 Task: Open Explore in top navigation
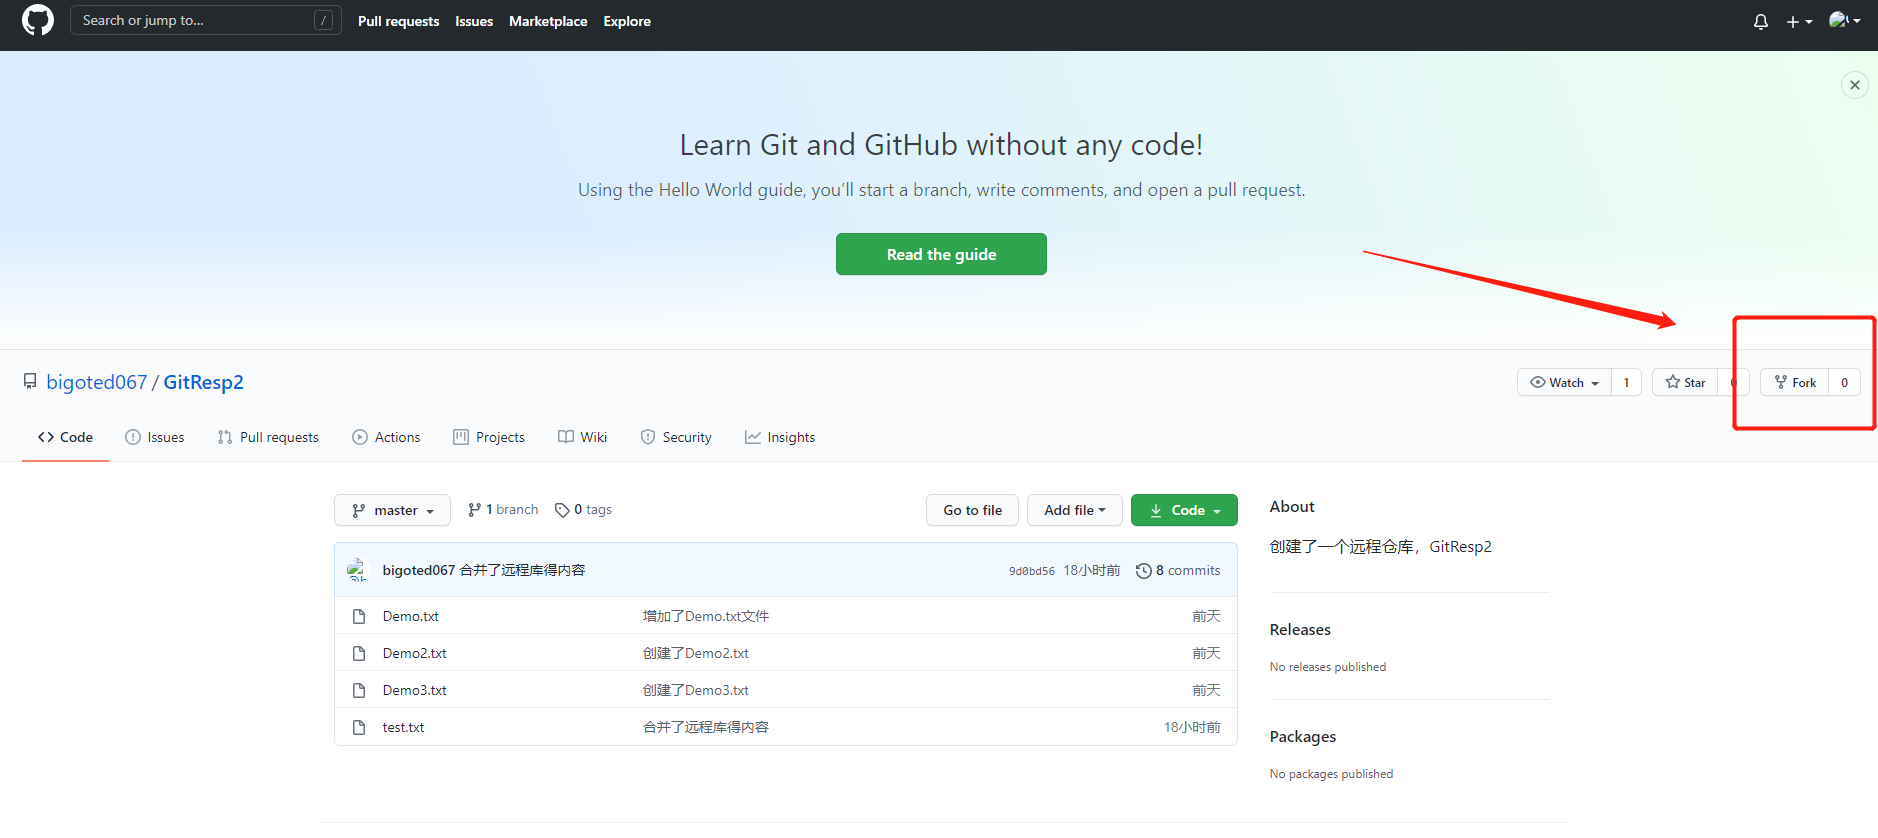click(627, 21)
